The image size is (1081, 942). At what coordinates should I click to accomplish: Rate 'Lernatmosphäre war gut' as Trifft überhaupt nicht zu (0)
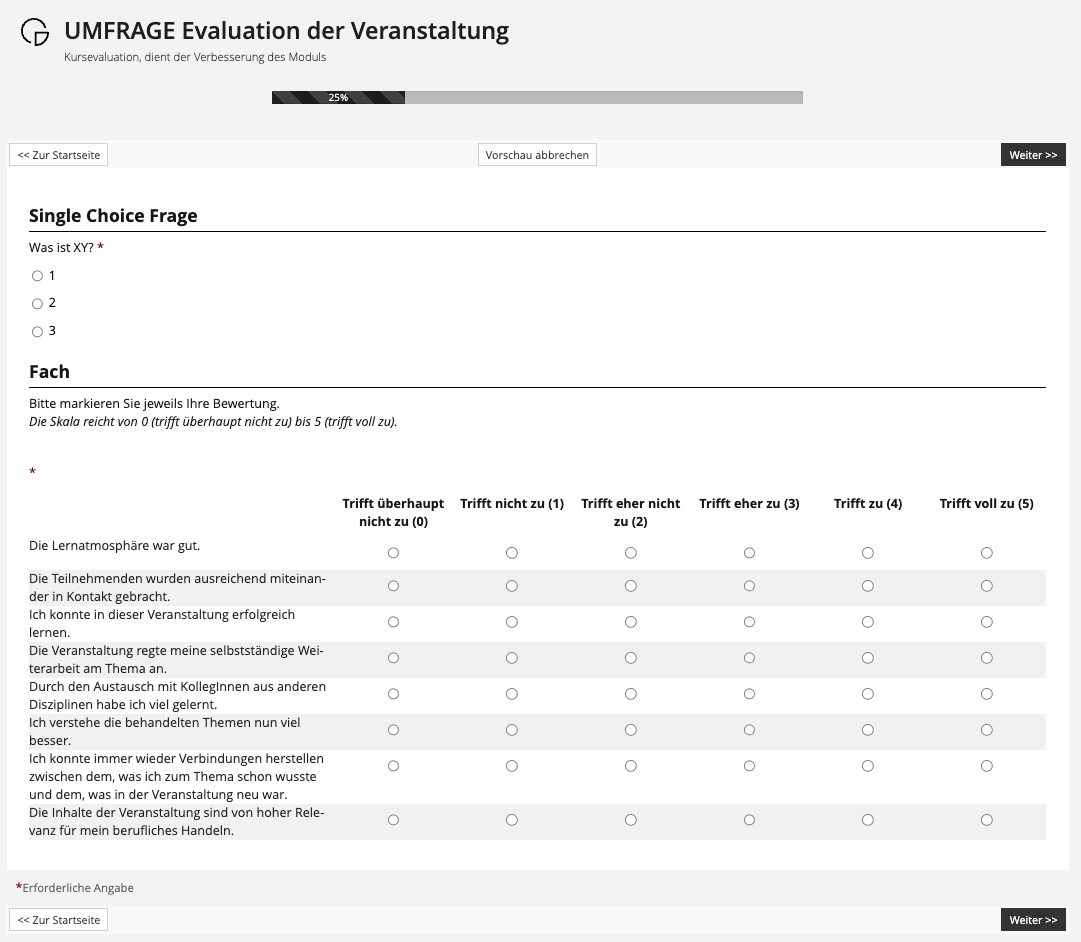(x=393, y=553)
